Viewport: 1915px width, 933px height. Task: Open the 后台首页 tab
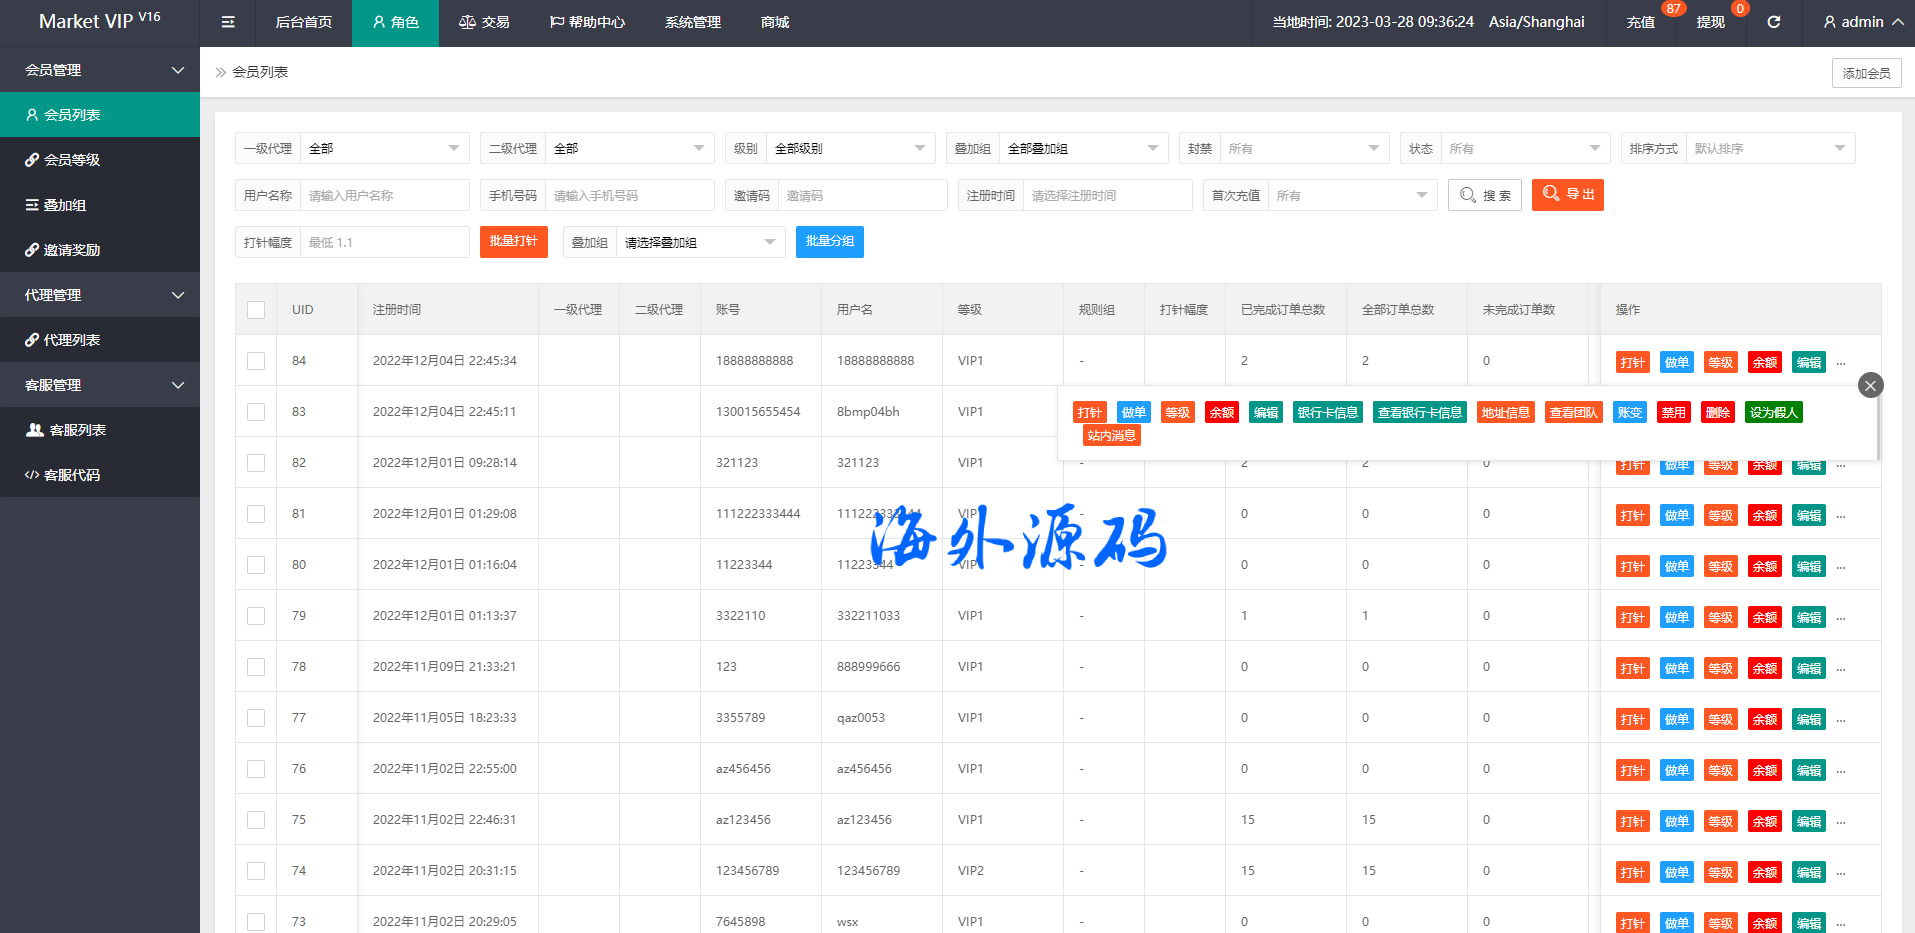[x=303, y=22]
